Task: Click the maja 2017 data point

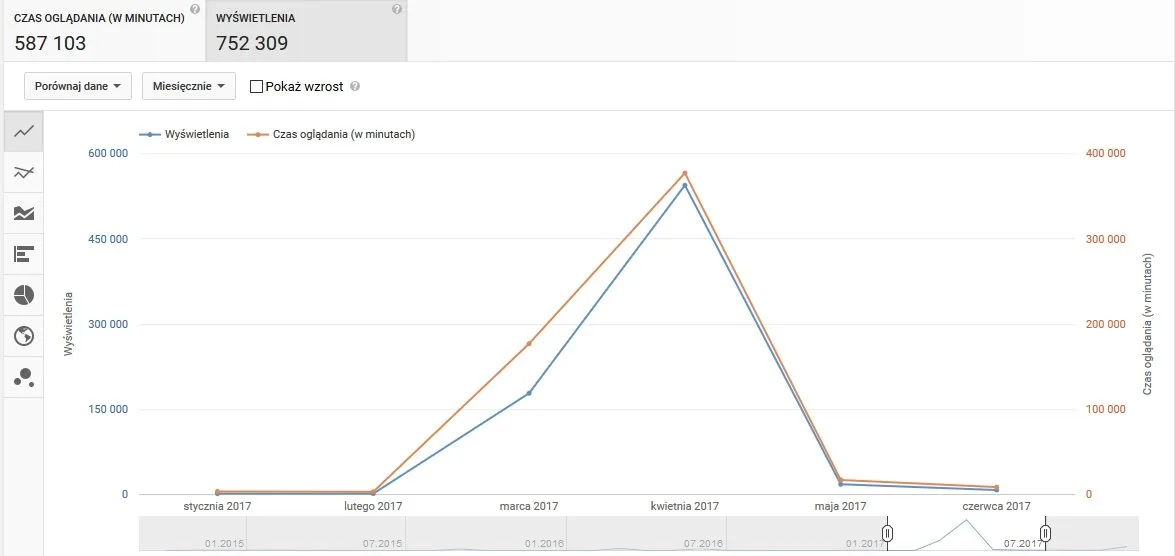Action: coord(841,480)
